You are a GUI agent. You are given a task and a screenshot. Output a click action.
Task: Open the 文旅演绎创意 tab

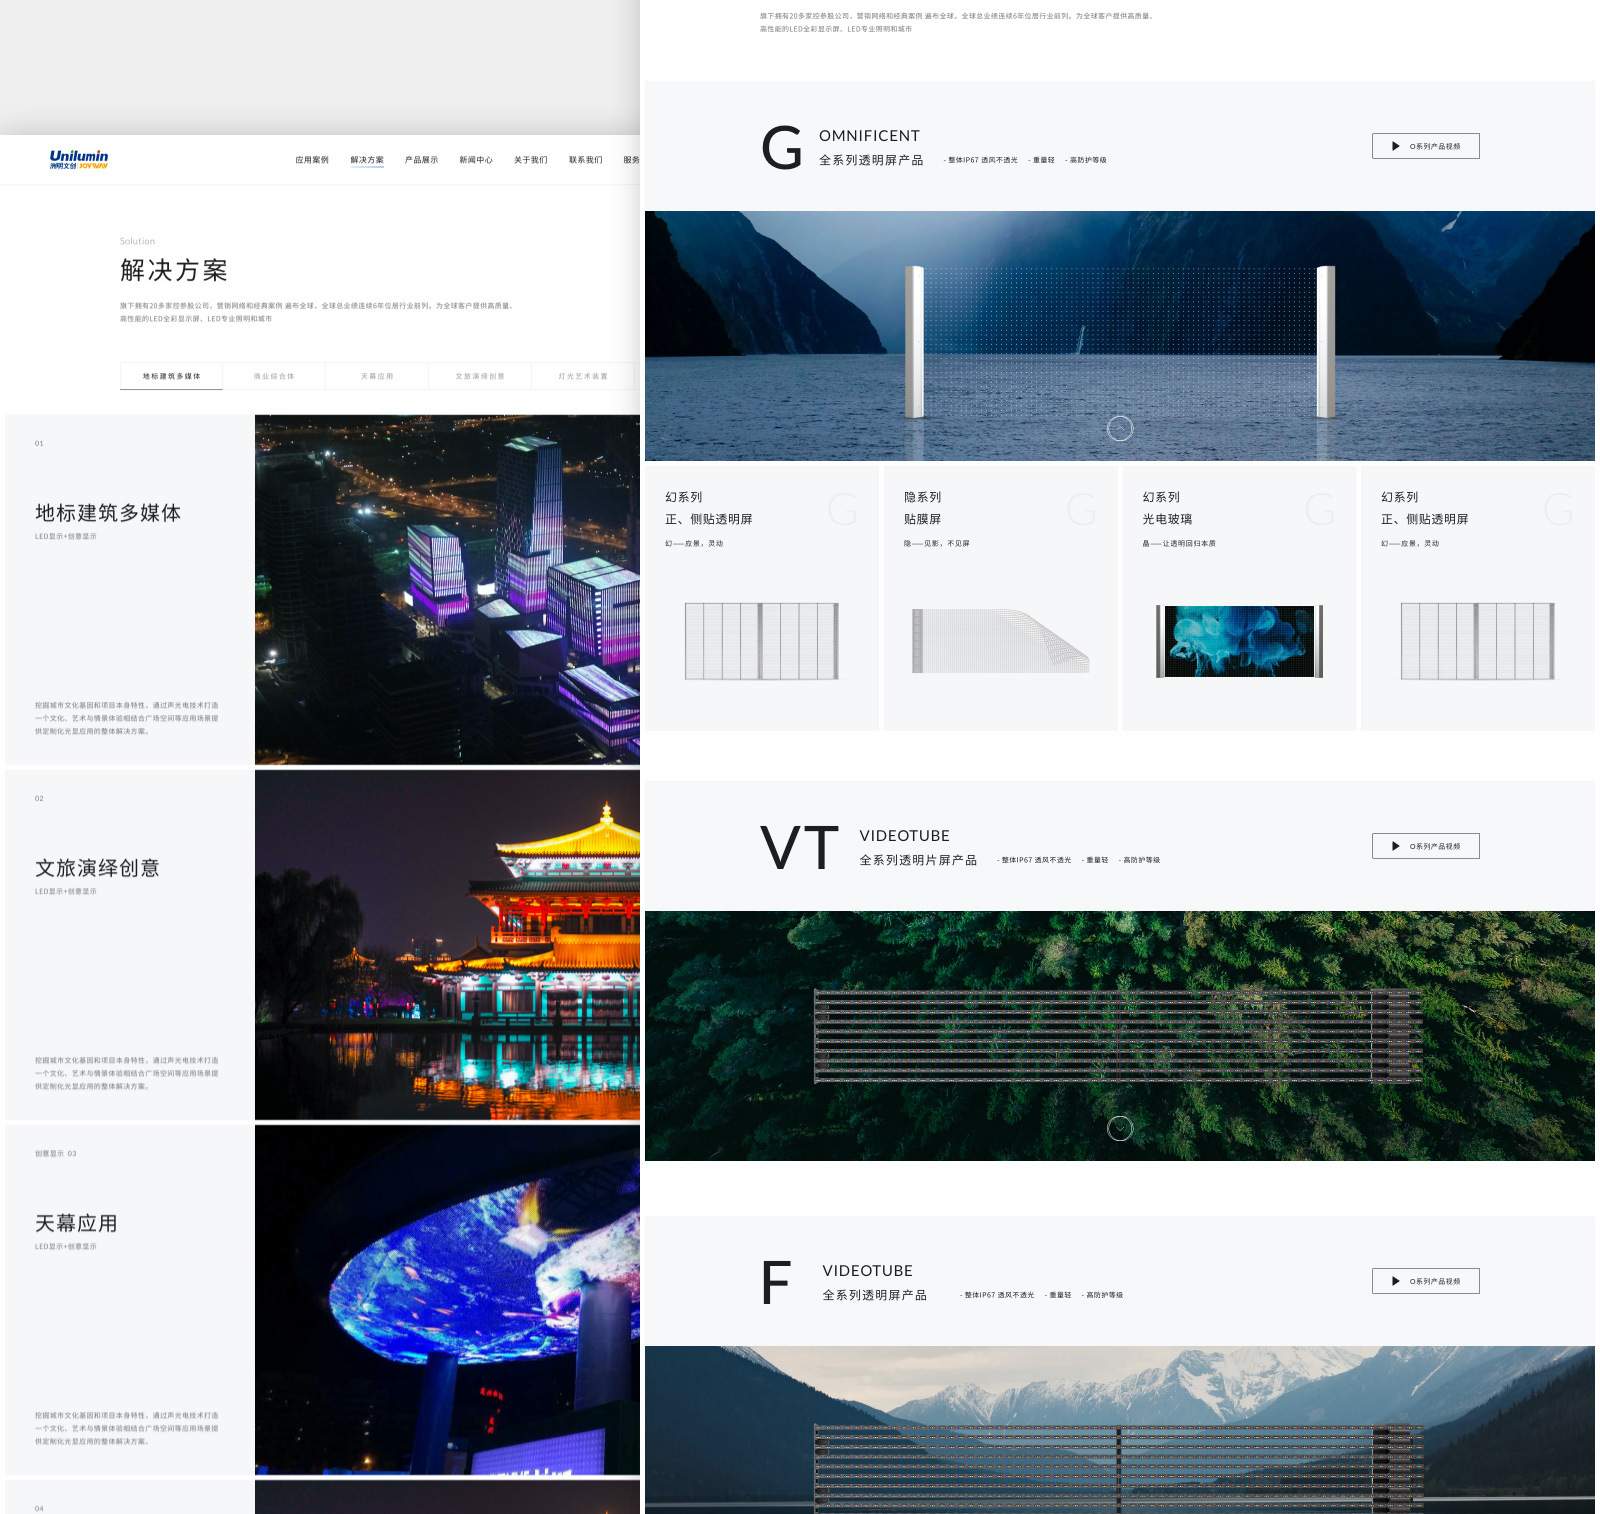pyautogui.click(x=480, y=376)
